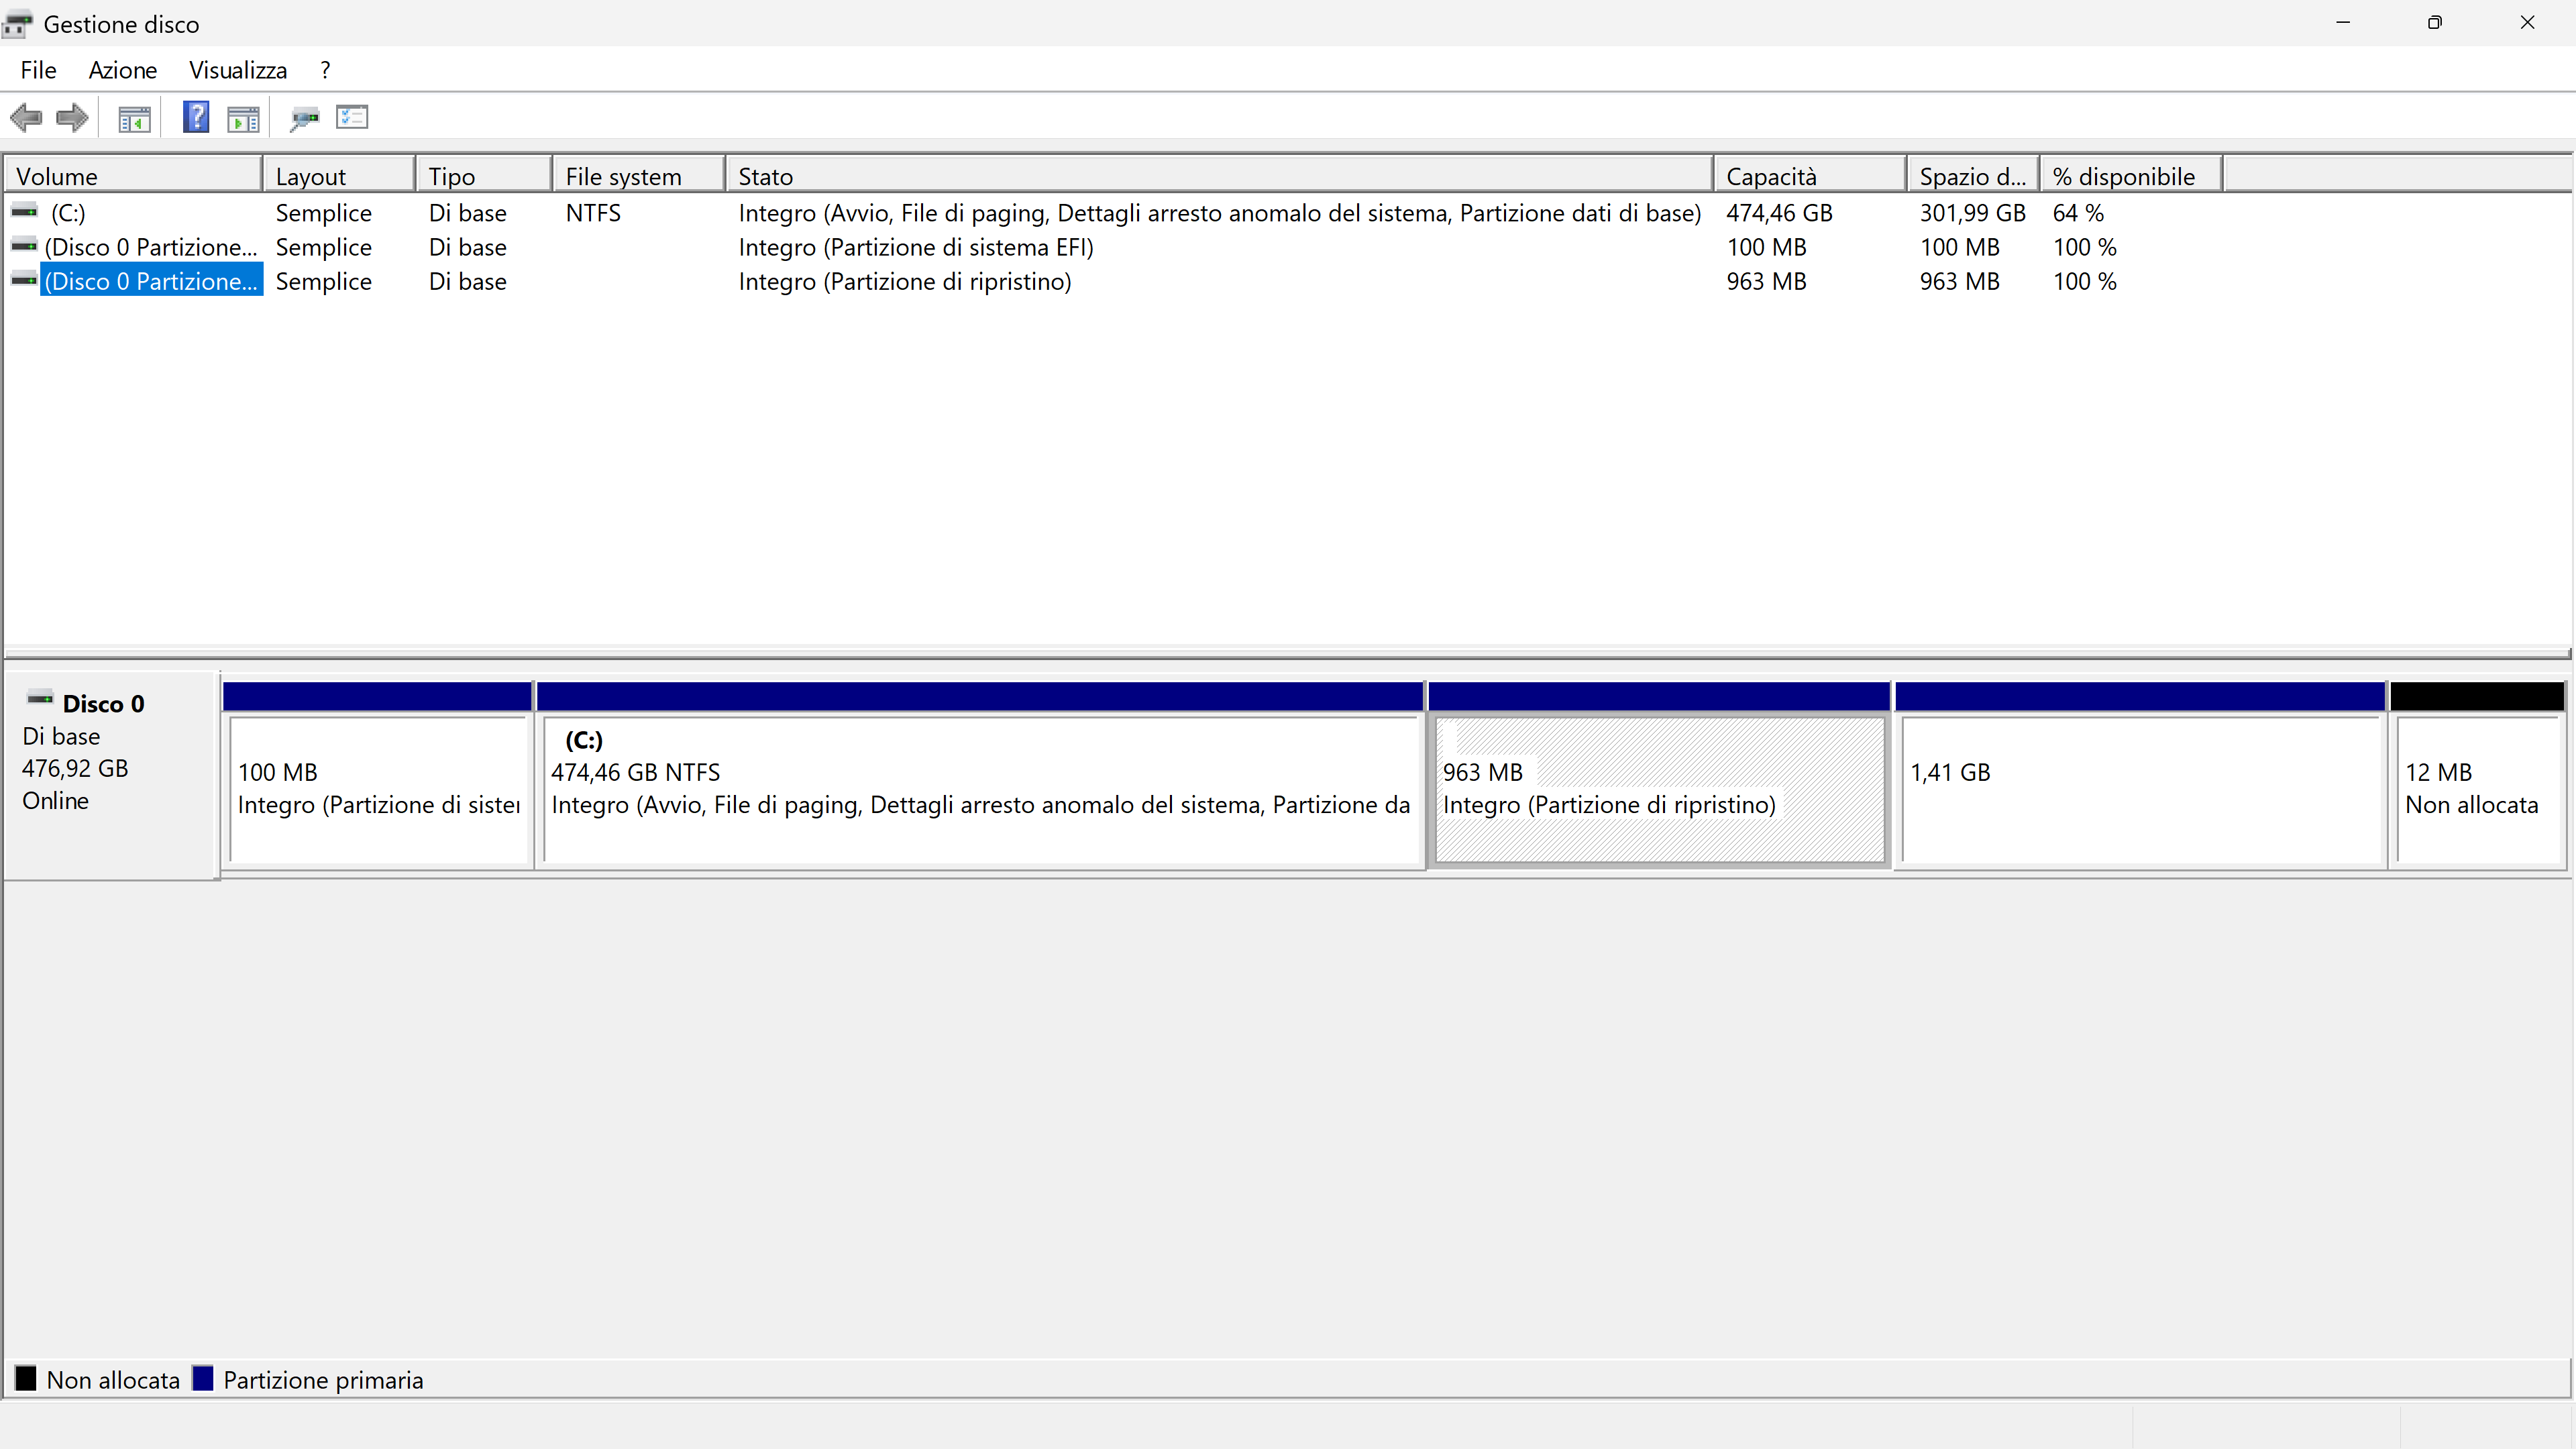The width and height of the screenshot is (2576, 1449).
Task: Click the Gestione disco title bar icon
Action: point(17,24)
